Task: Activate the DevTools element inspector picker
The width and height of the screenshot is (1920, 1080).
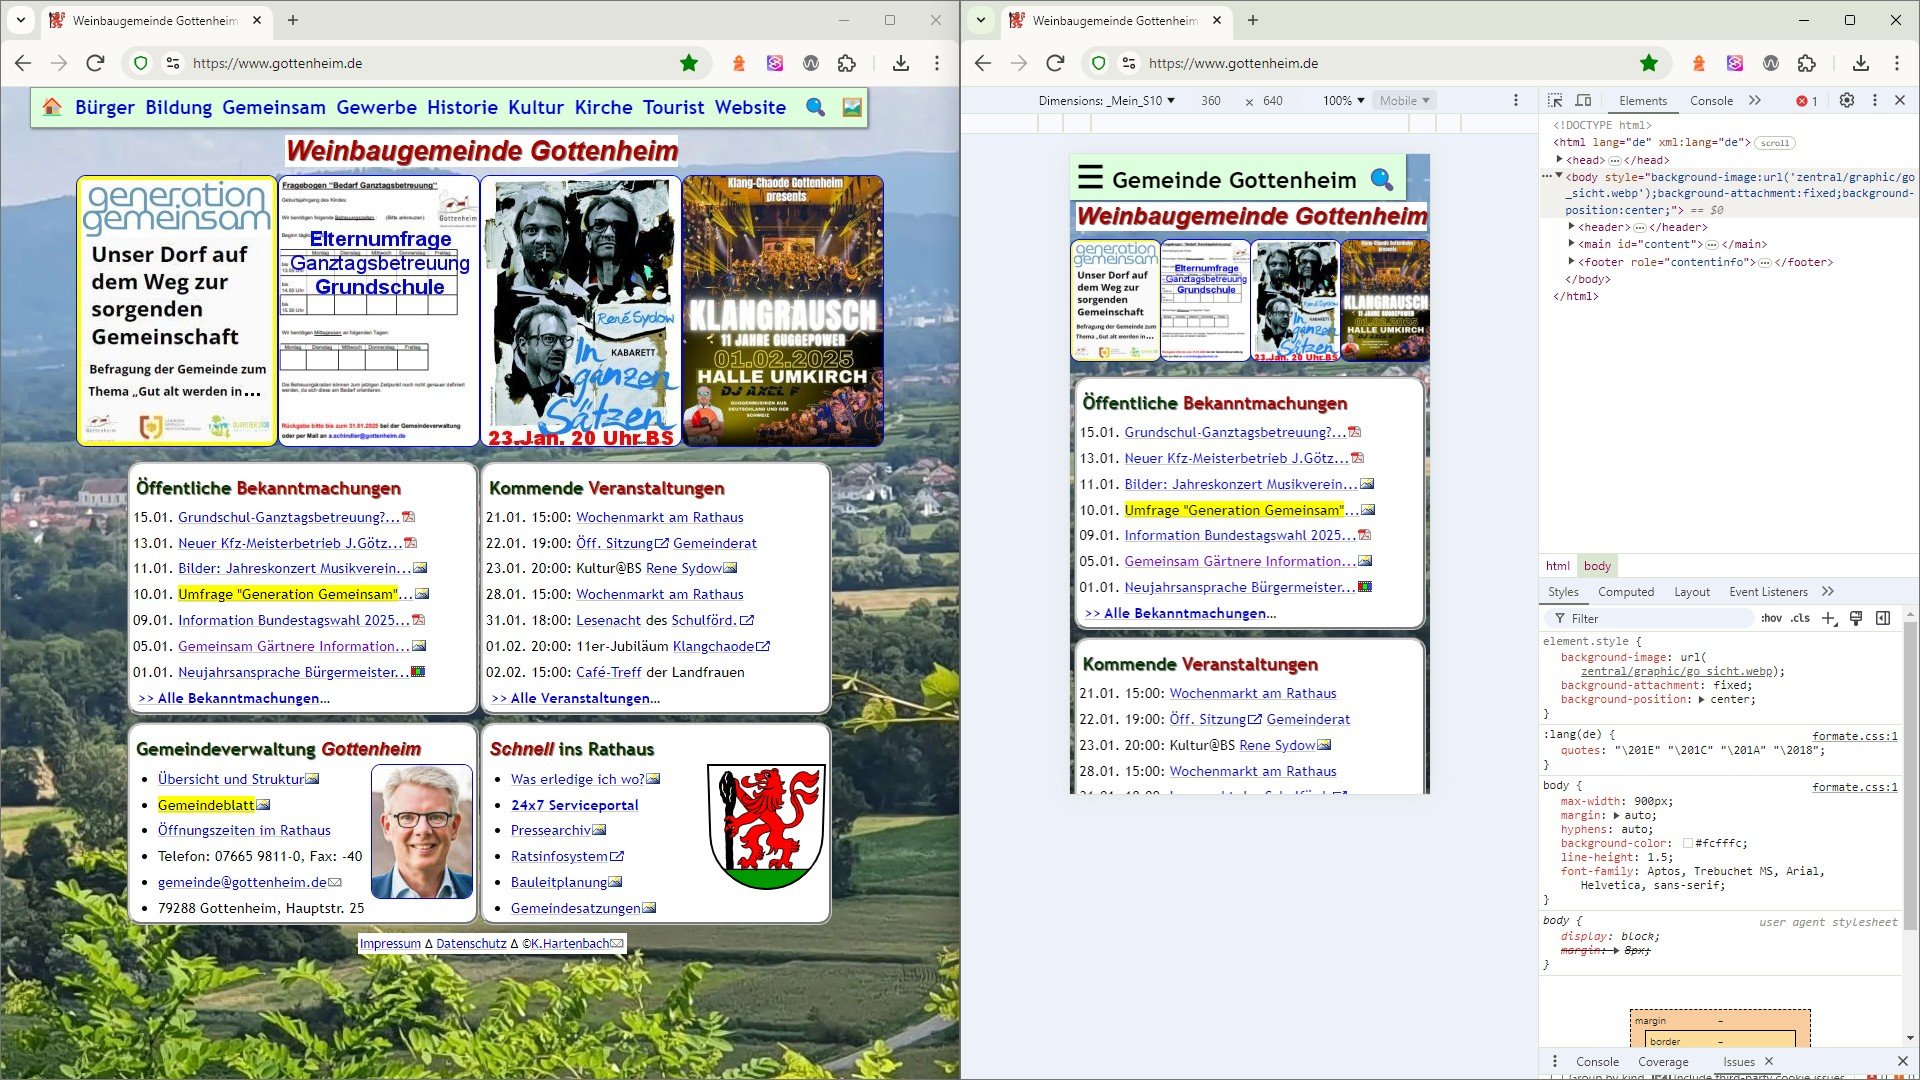Action: (1555, 100)
